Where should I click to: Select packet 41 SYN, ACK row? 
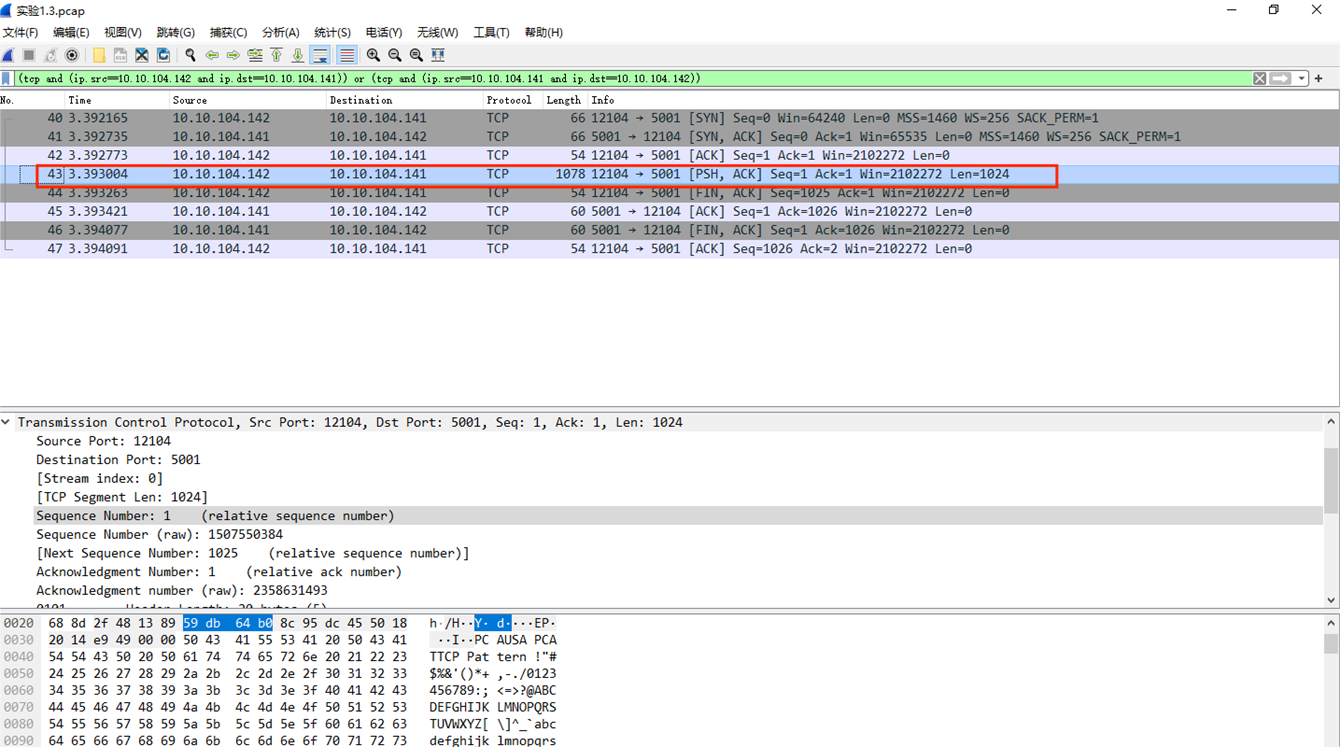(669, 137)
